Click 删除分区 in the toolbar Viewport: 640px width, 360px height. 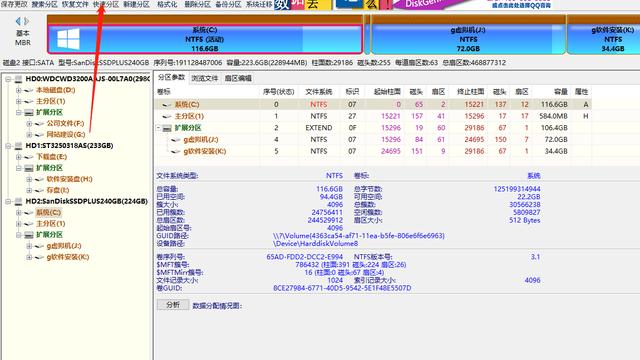click(x=198, y=4)
